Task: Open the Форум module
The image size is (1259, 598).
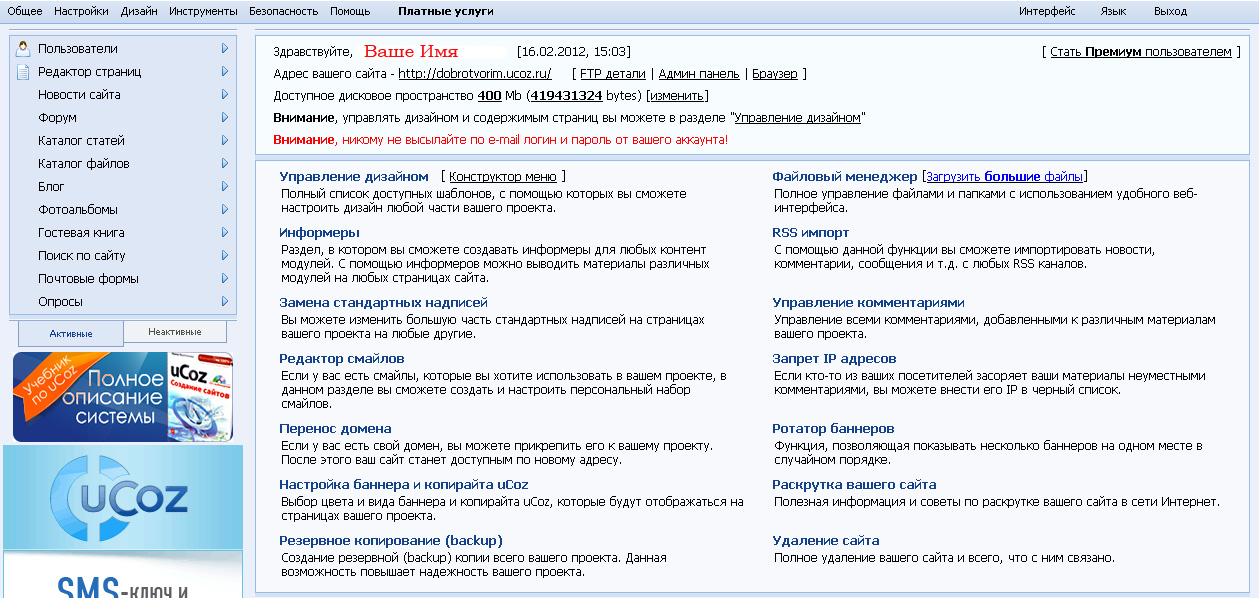Action: [x=57, y=117]
